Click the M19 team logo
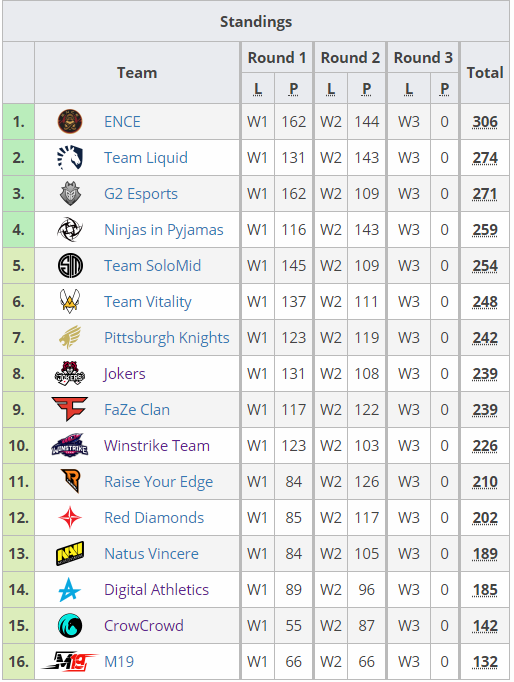 70,662
